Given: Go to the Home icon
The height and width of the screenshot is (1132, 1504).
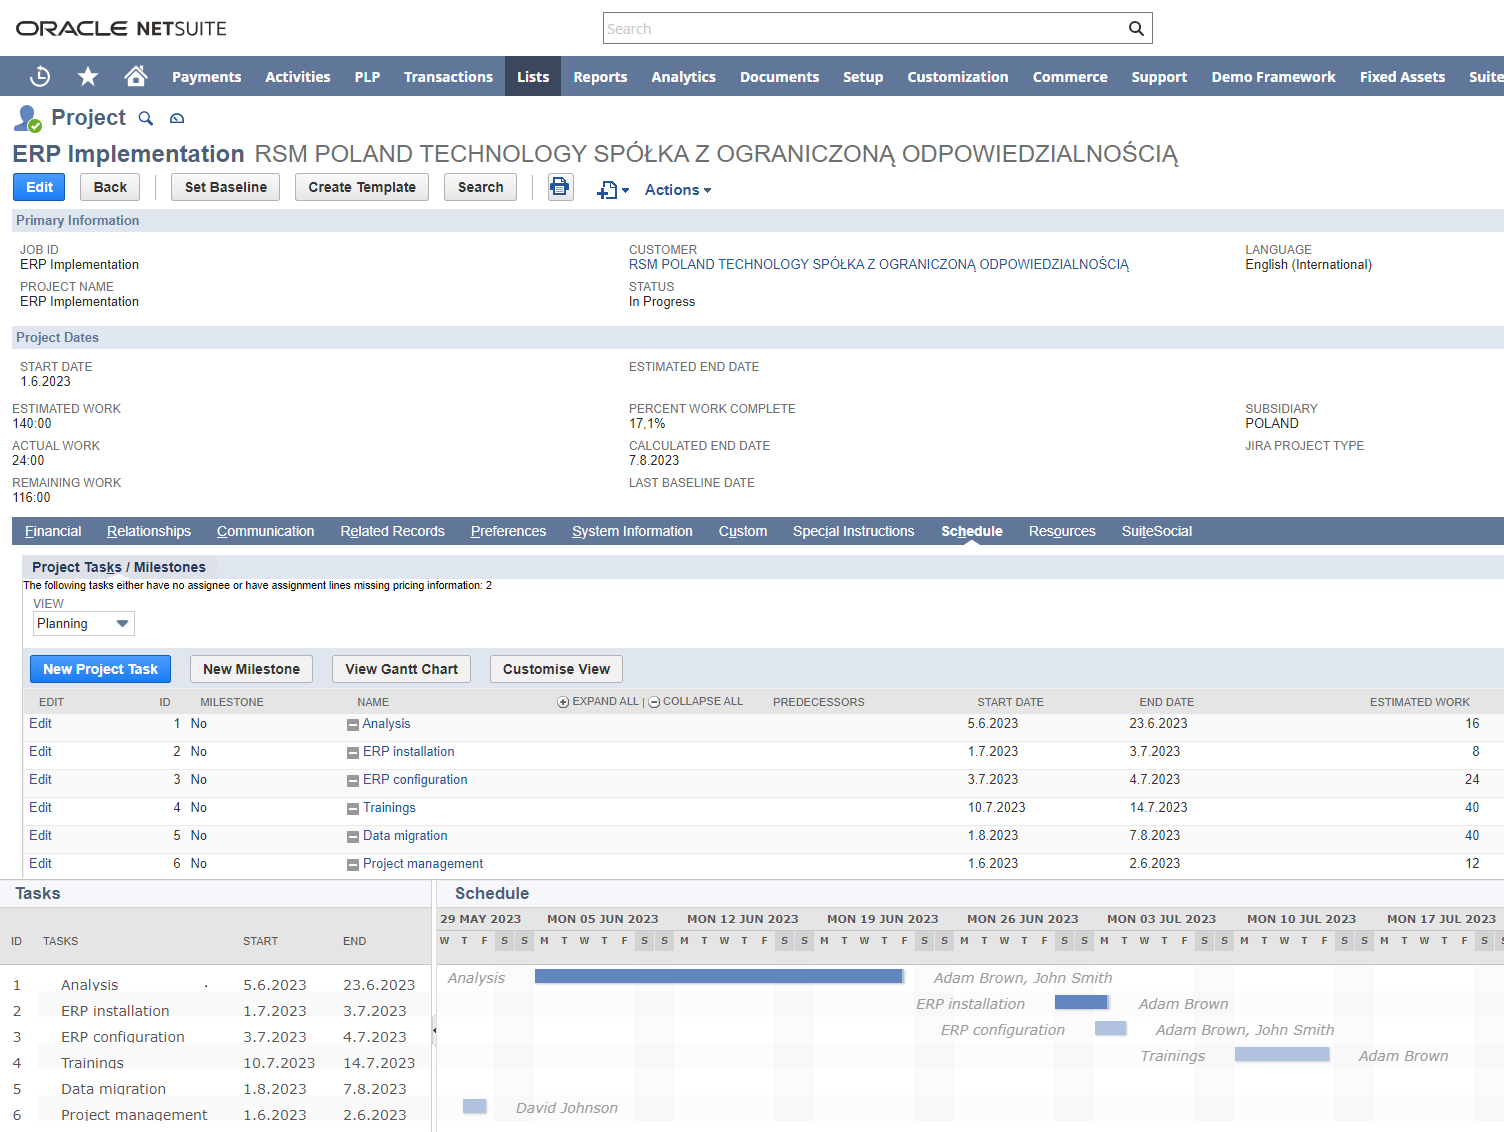Looking at the screenshot, I should 136,76.
